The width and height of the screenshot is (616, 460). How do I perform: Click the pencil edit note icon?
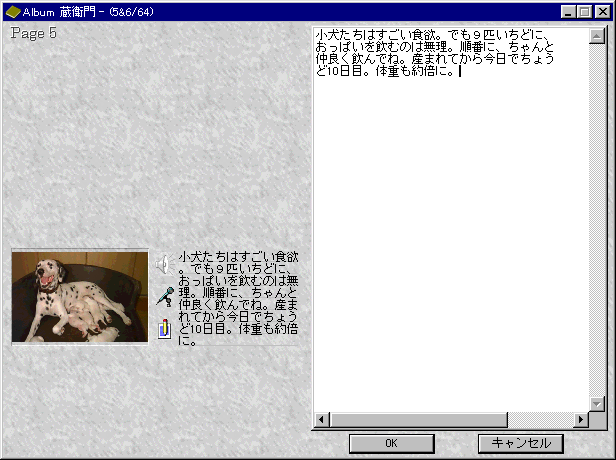click(165, 328)
